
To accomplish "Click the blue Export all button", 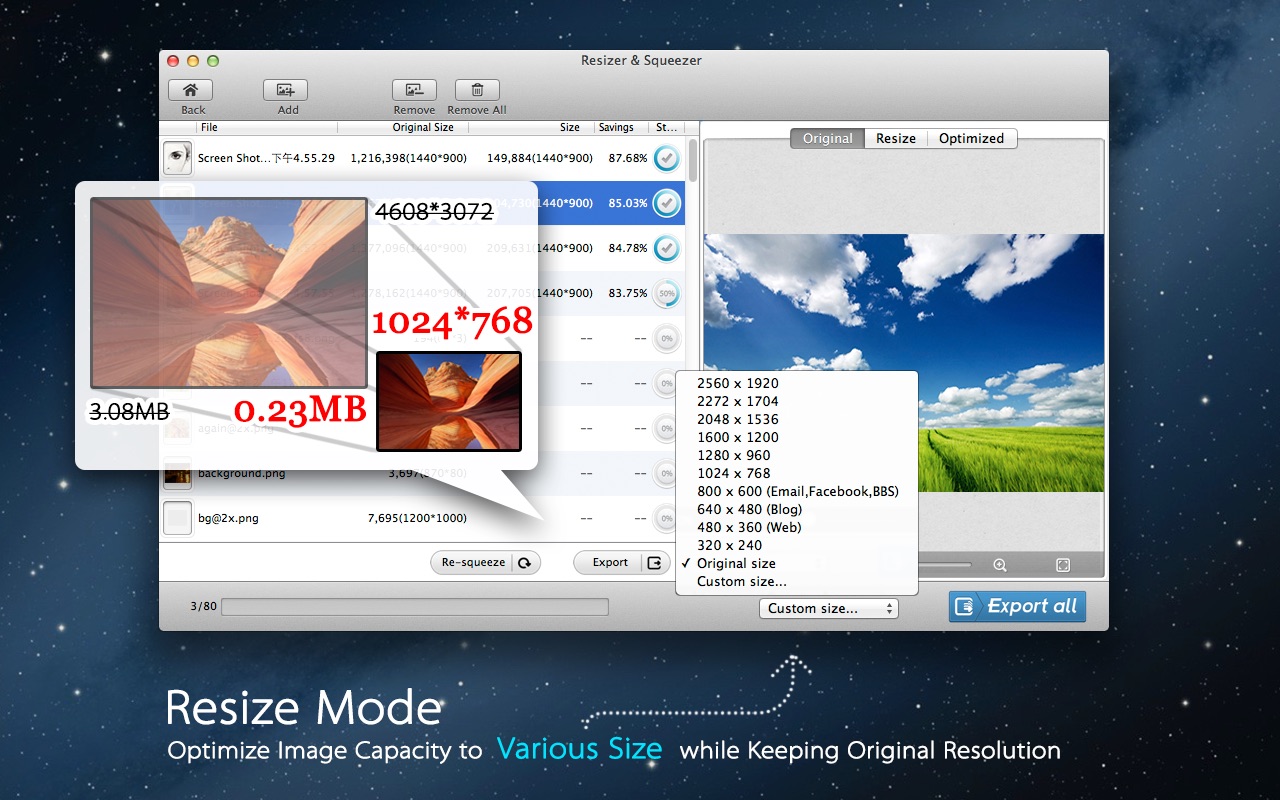I will point(1017,606).
